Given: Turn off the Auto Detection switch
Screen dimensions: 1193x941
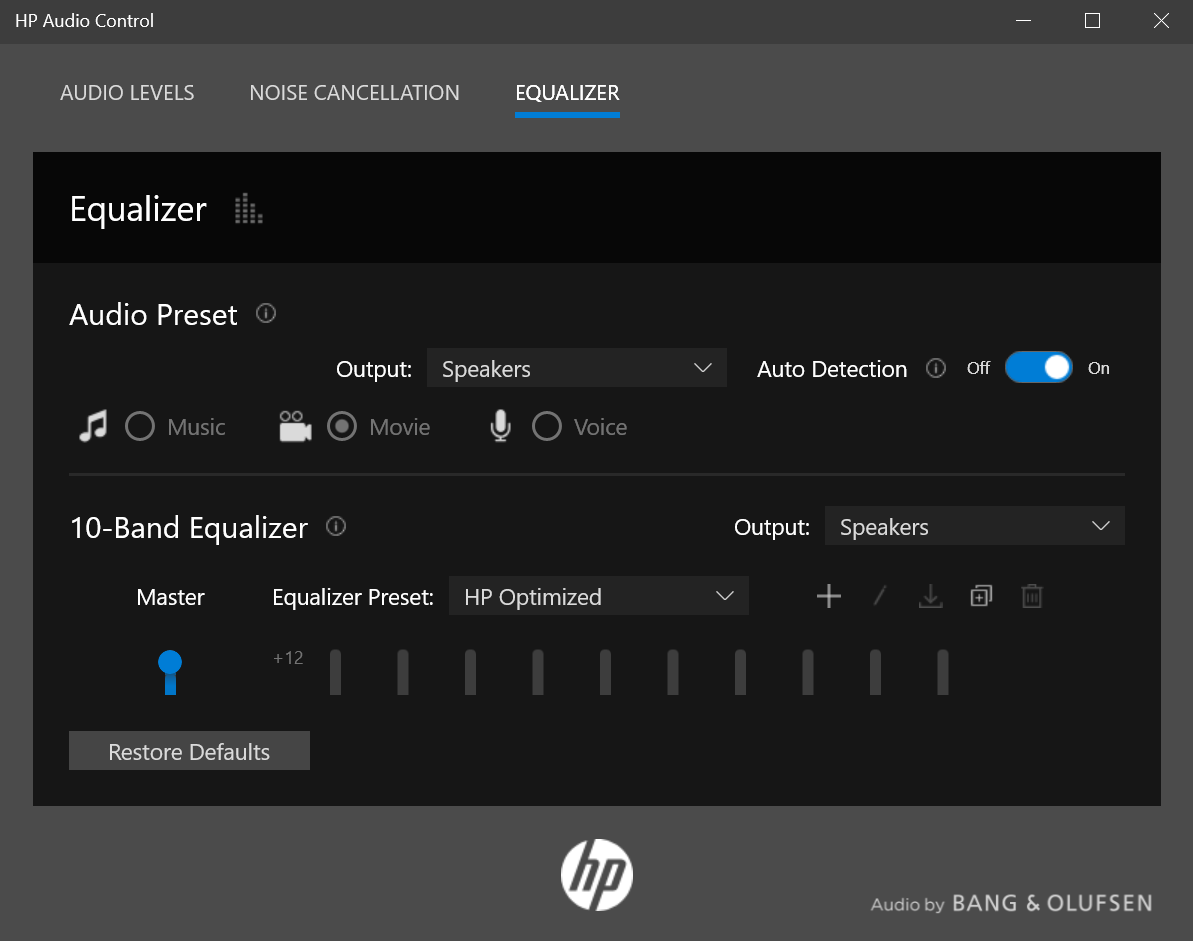Looking at the screenshot, I should (1038, 368).
